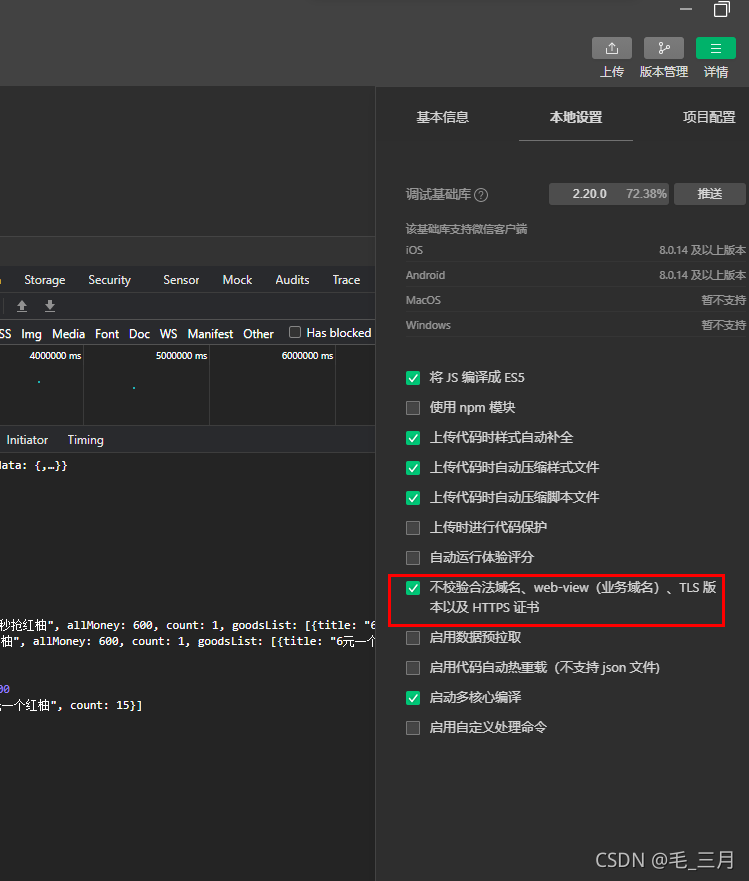Open the Mock devtools tab
This screenshot has height=881, width=749.
point(237,280)
